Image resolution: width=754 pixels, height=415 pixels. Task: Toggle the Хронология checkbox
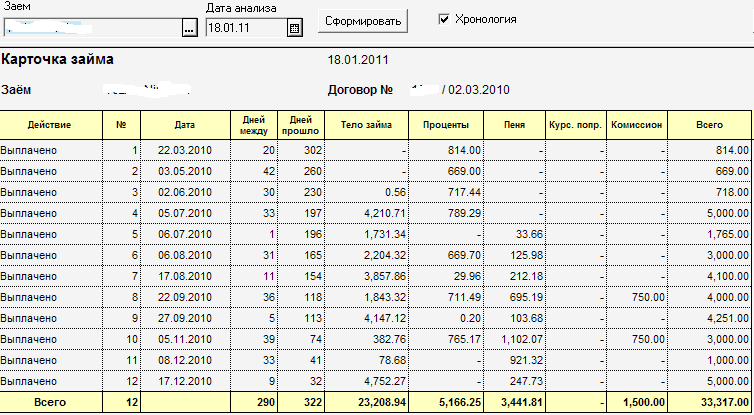(445, 19)
